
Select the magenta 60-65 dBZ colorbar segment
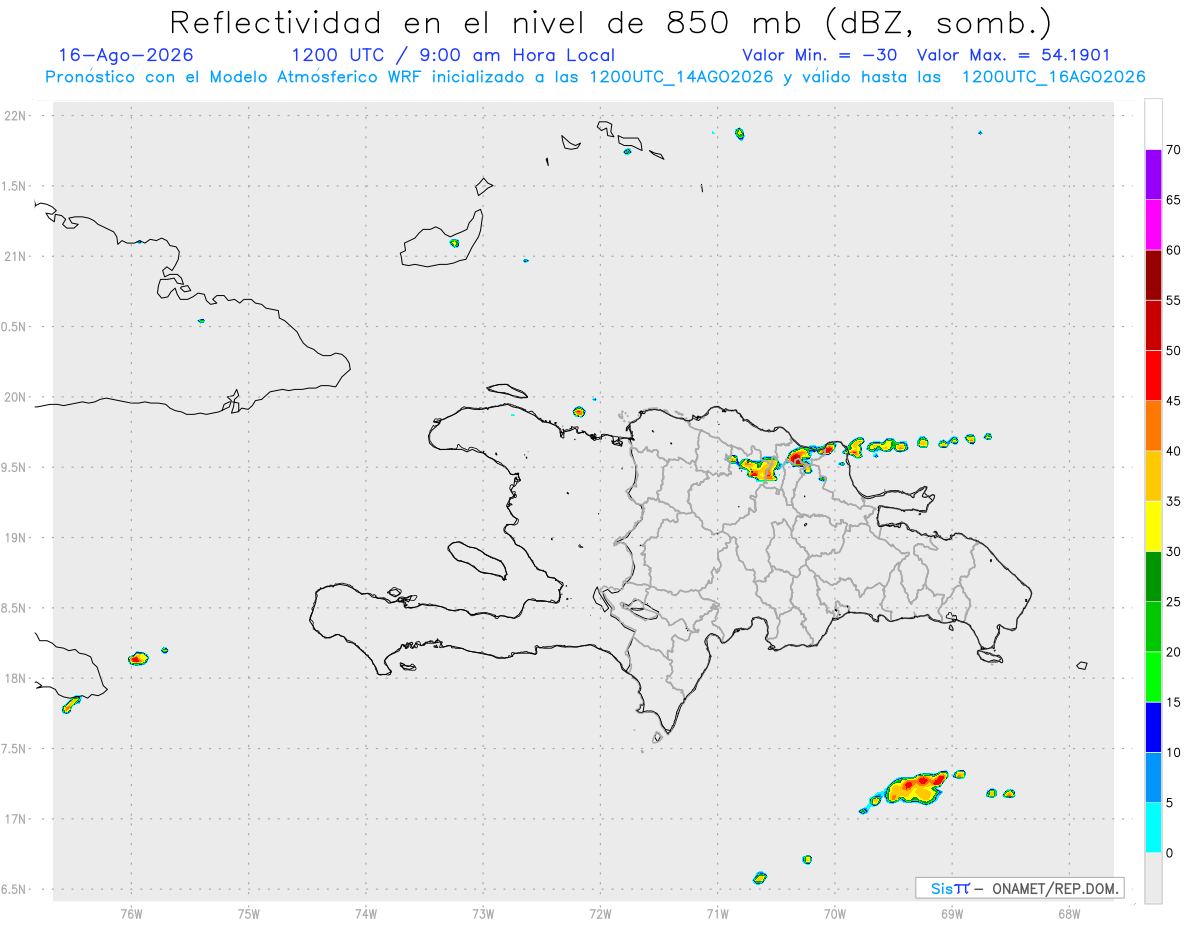pyautogui.click(x=1153, y=225)
